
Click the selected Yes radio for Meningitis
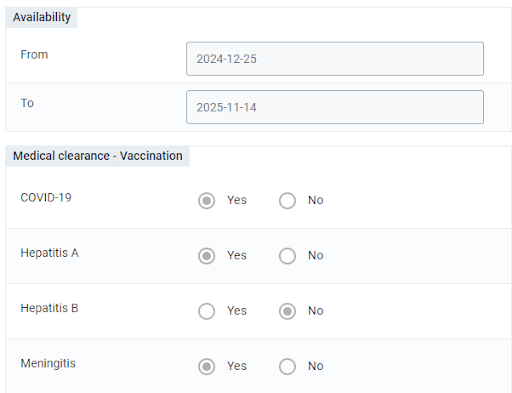[206, 367]
